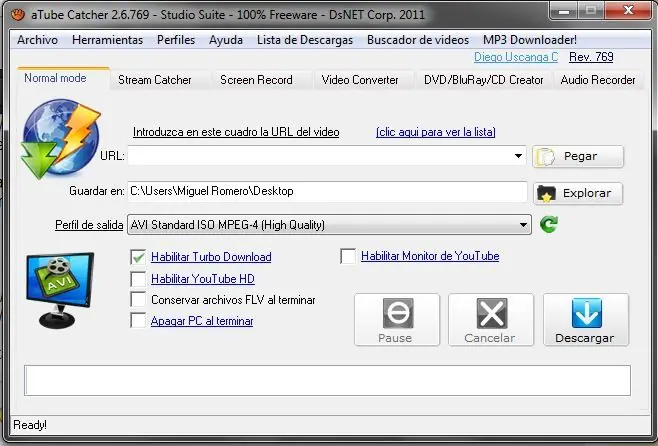Click the empty download list box
Screen dimensions: 658x446
point(327,380)
